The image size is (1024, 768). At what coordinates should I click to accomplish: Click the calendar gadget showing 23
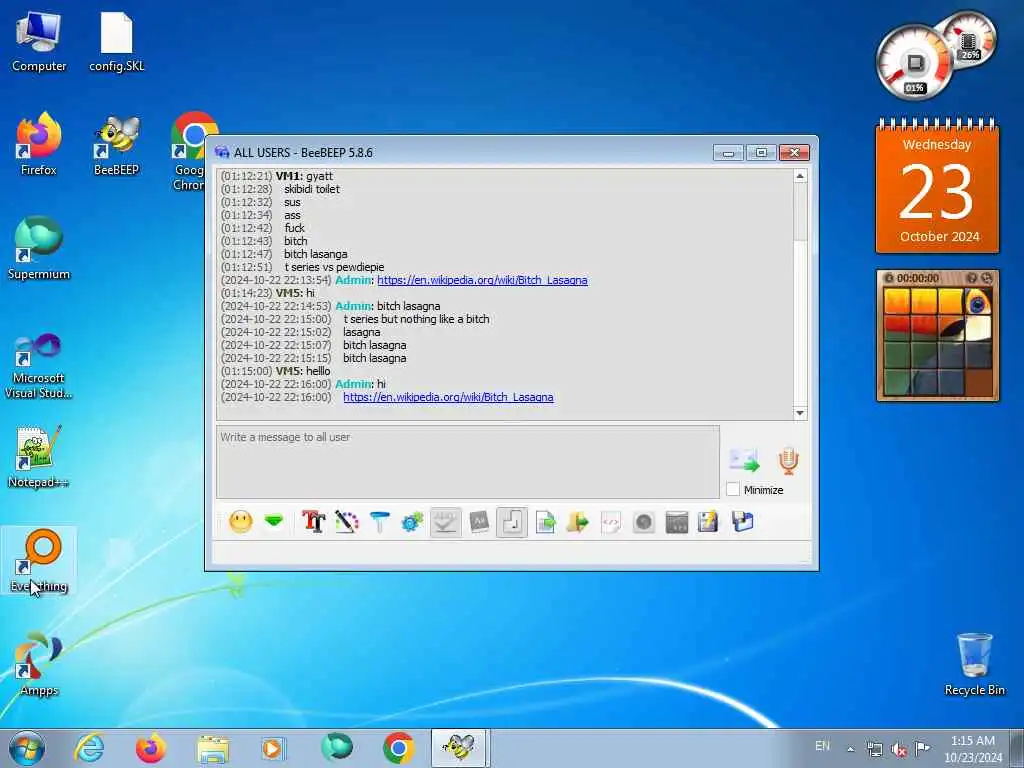[937, 186]
